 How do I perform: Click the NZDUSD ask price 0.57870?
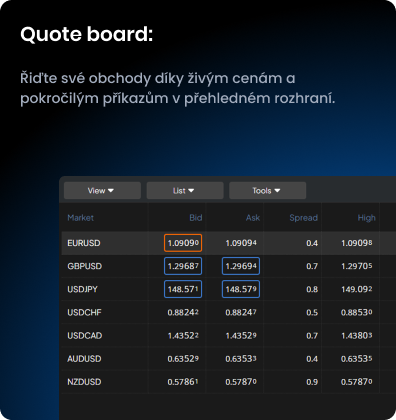[241, 382]
